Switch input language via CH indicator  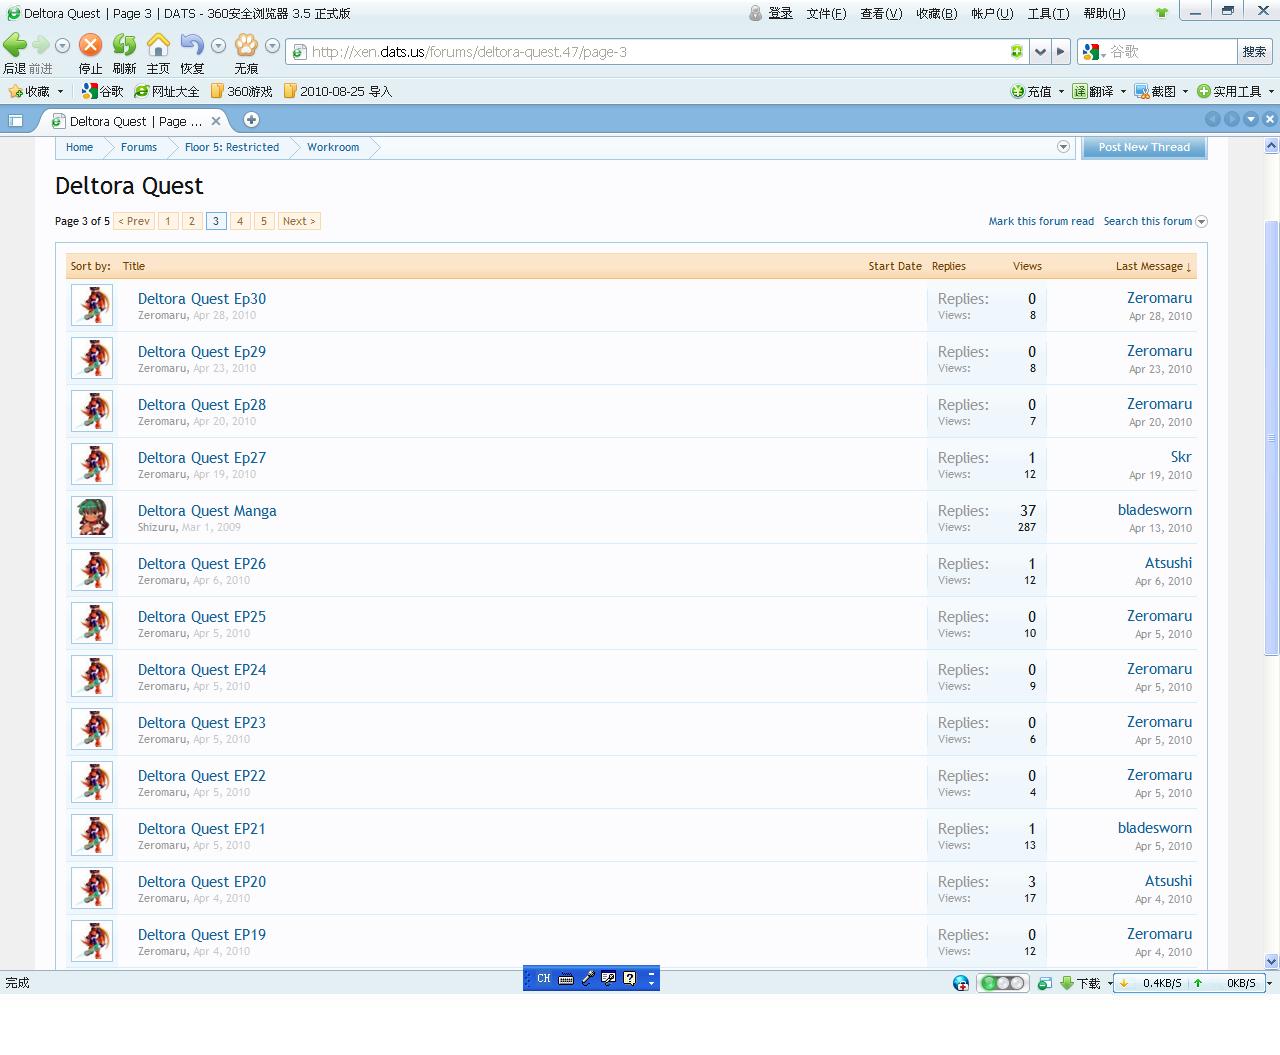click(543, 979)
